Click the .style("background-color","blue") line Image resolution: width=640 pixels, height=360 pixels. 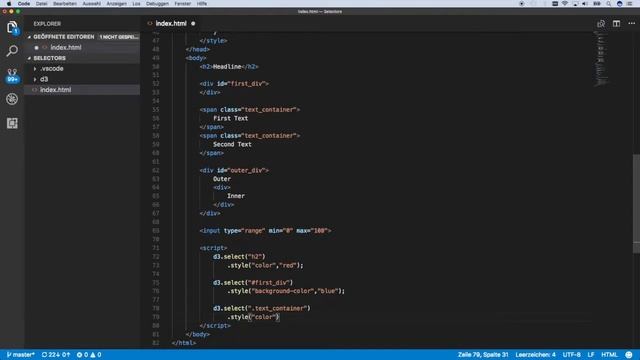[x=286, y=291]
